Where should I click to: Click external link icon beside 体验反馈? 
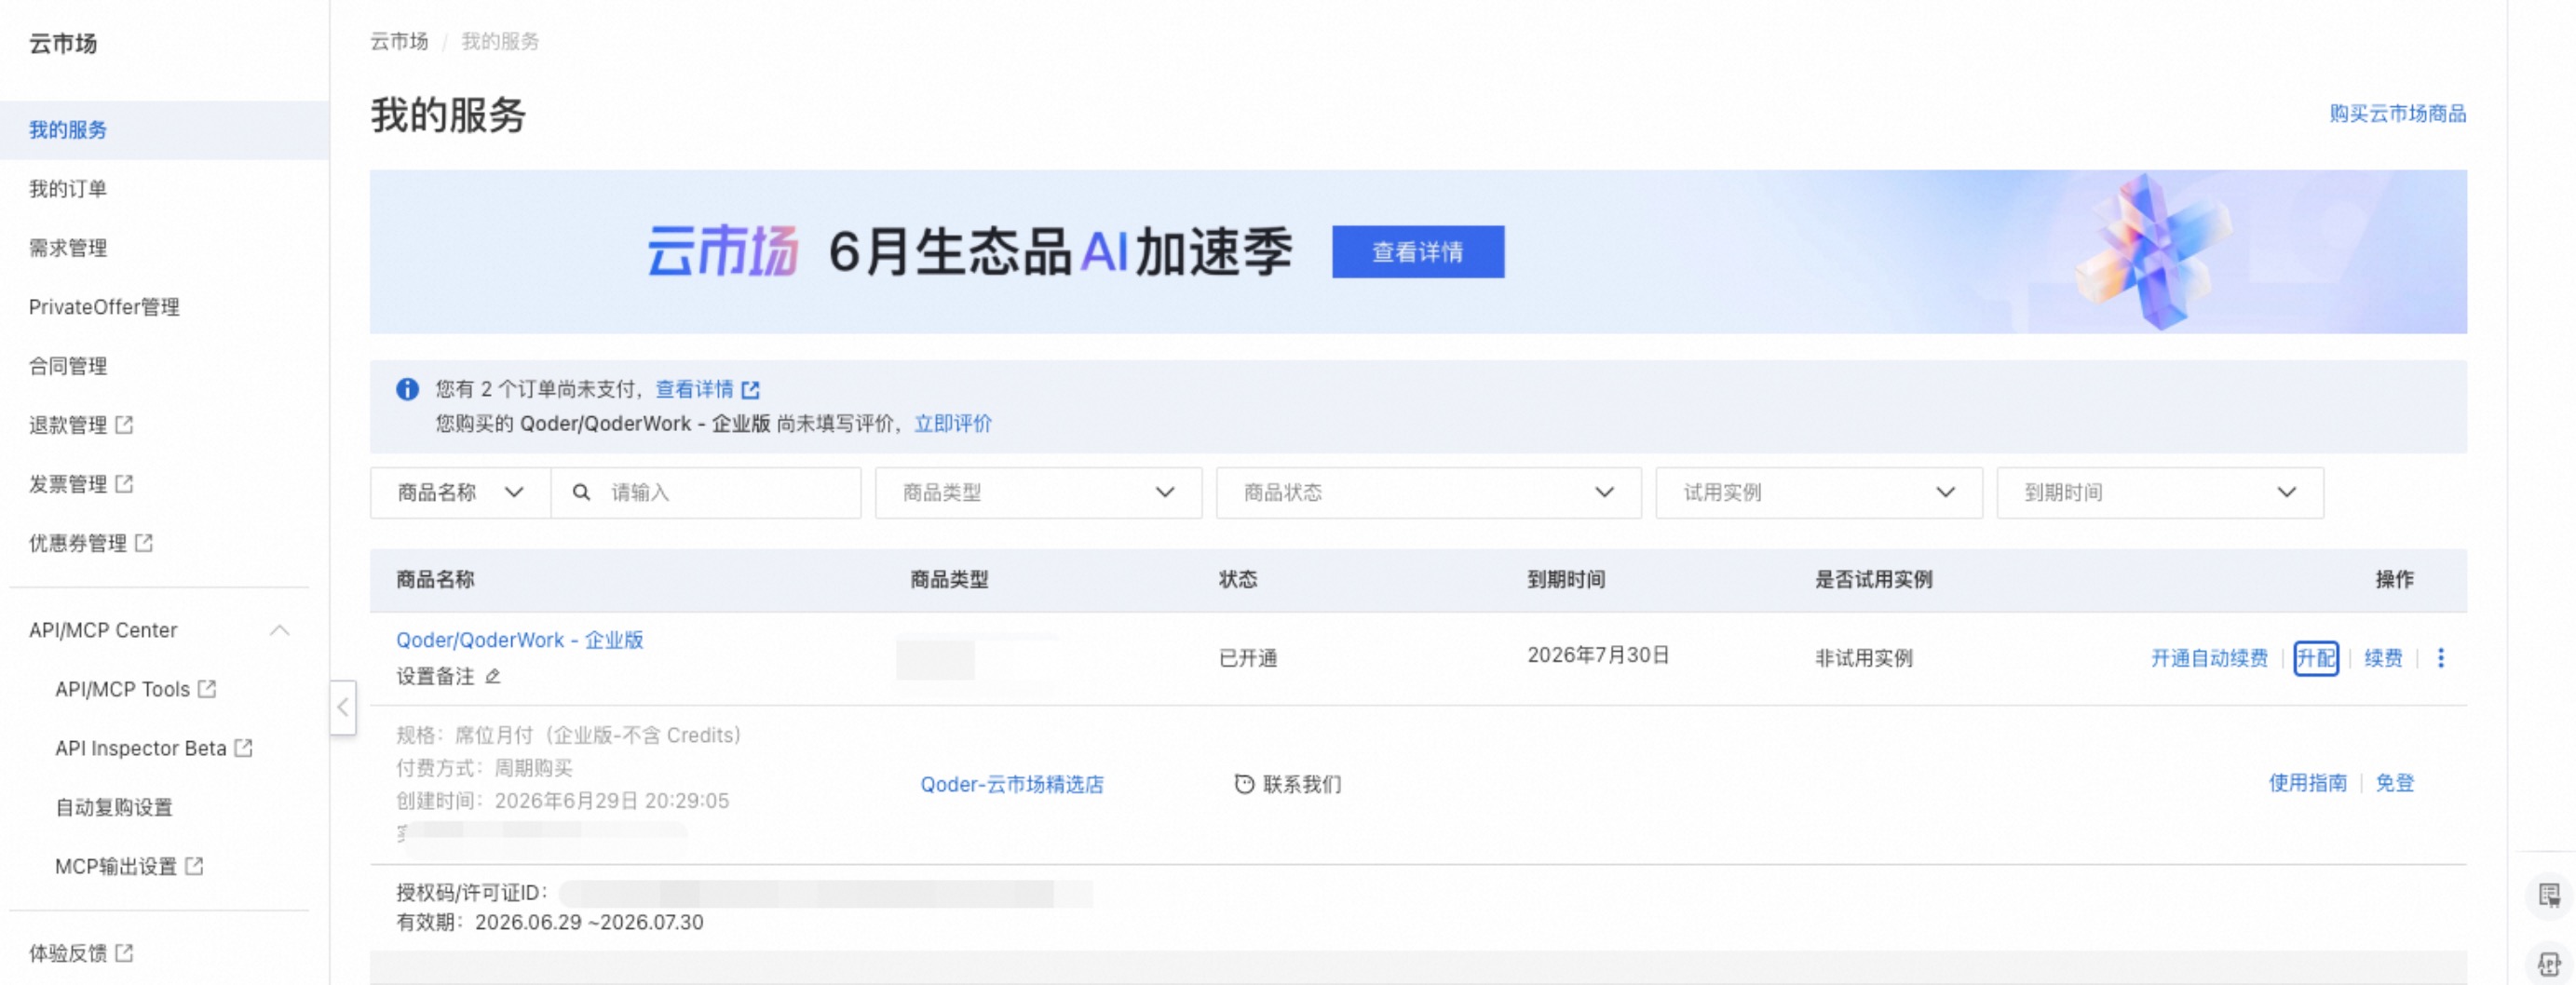(124, 953)
